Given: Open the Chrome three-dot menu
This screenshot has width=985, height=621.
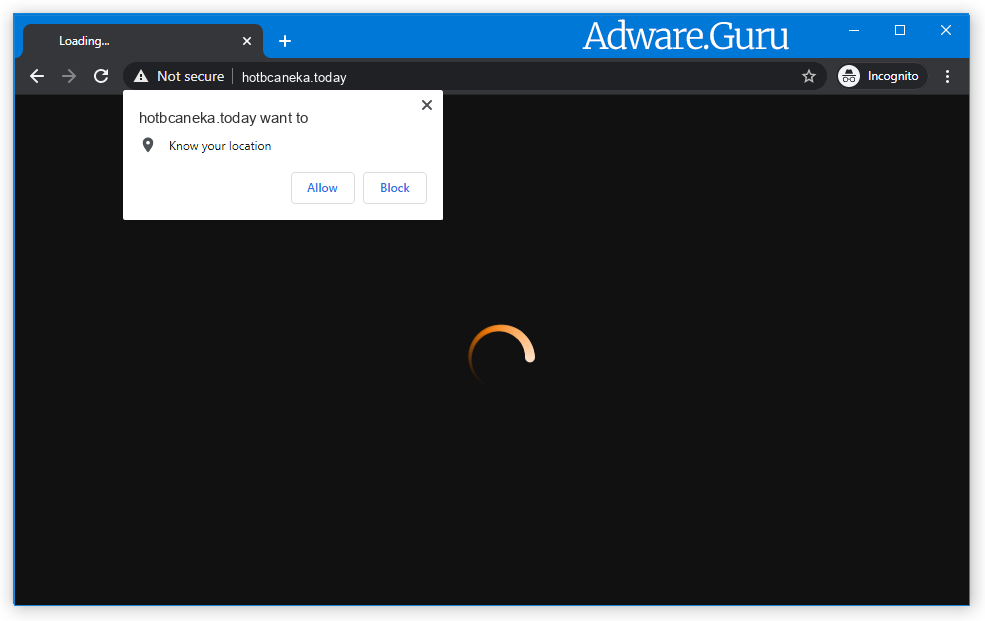Looking at the screenshot, I should (x=947, y=76).
